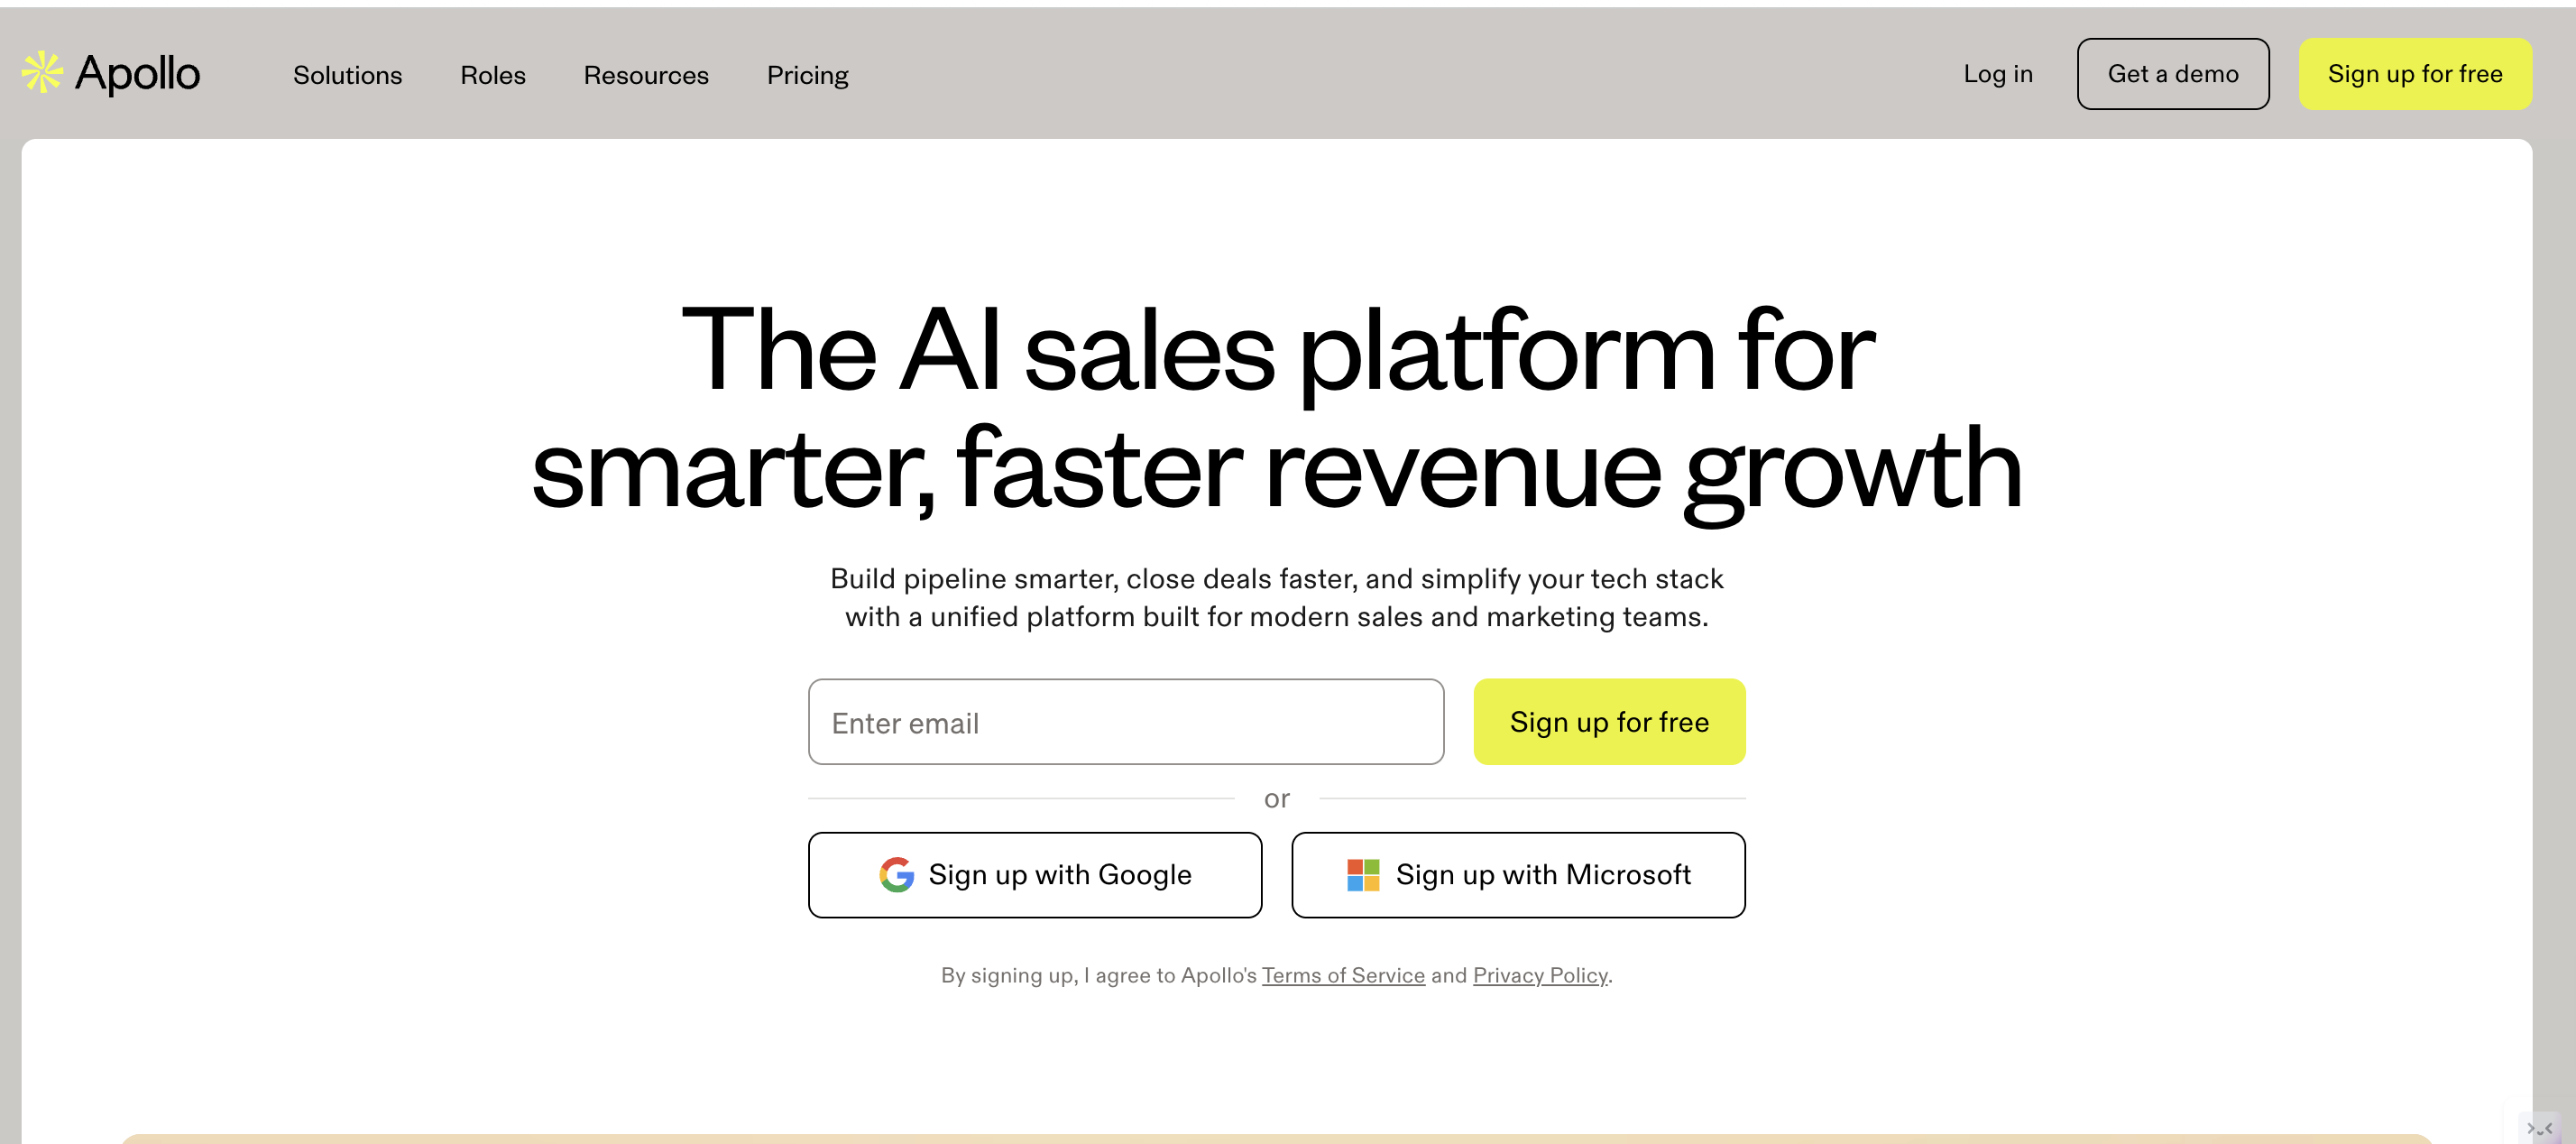Click the yellow Apollo starburst logo icon
This screenshot has width=2576, height=1144.
42,73
